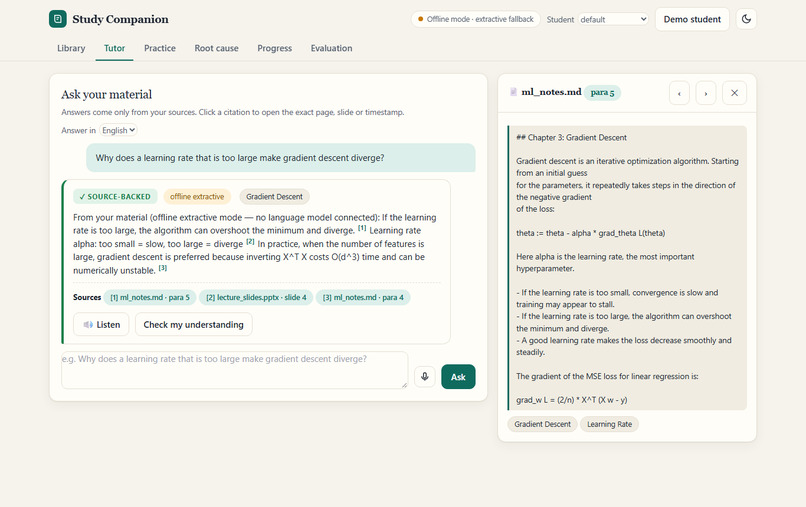Viewport: 806px width, 507px height.
Task: Click the Learning Rate tag
Action: tap(610, 424)
